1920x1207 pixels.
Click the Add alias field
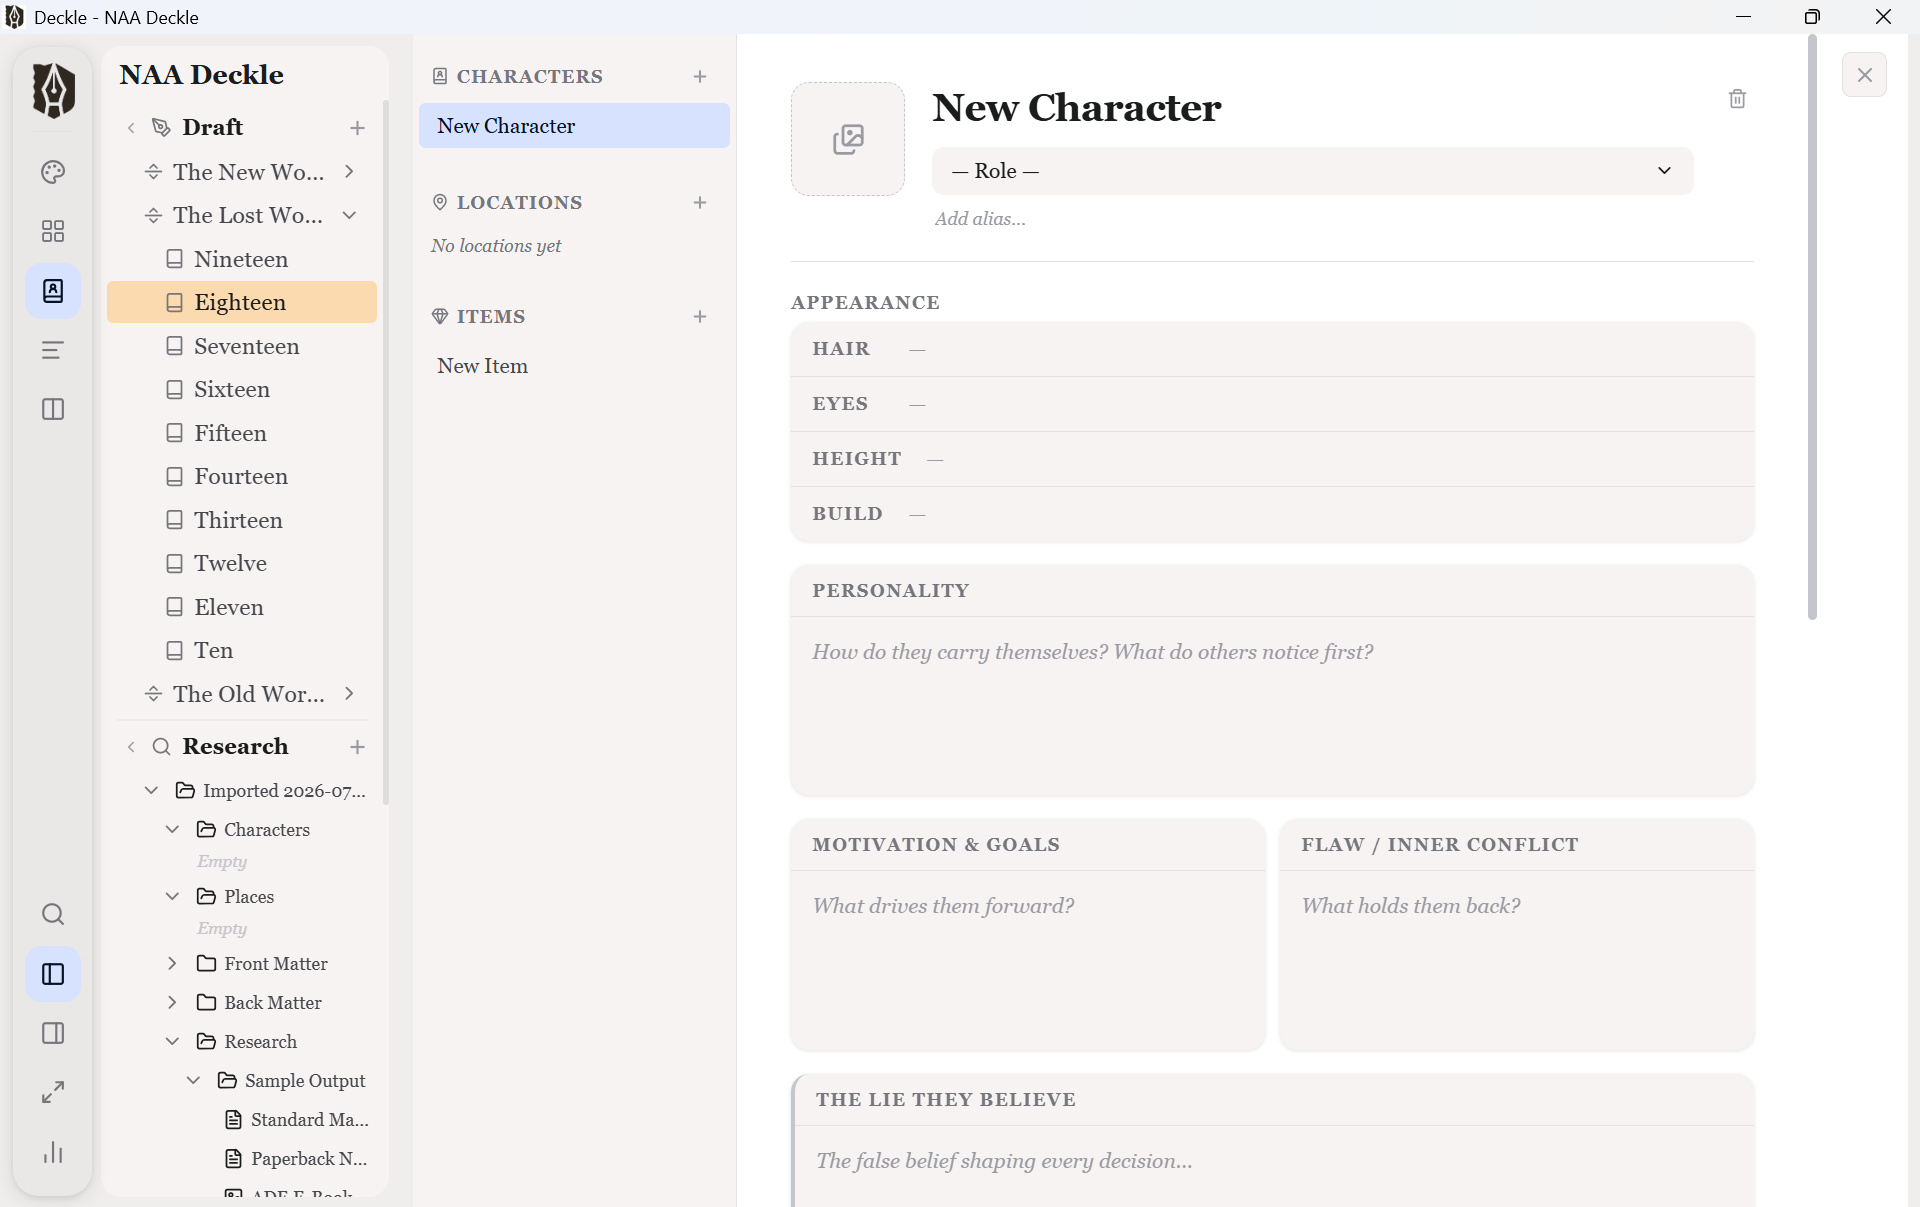click(980, 219)
